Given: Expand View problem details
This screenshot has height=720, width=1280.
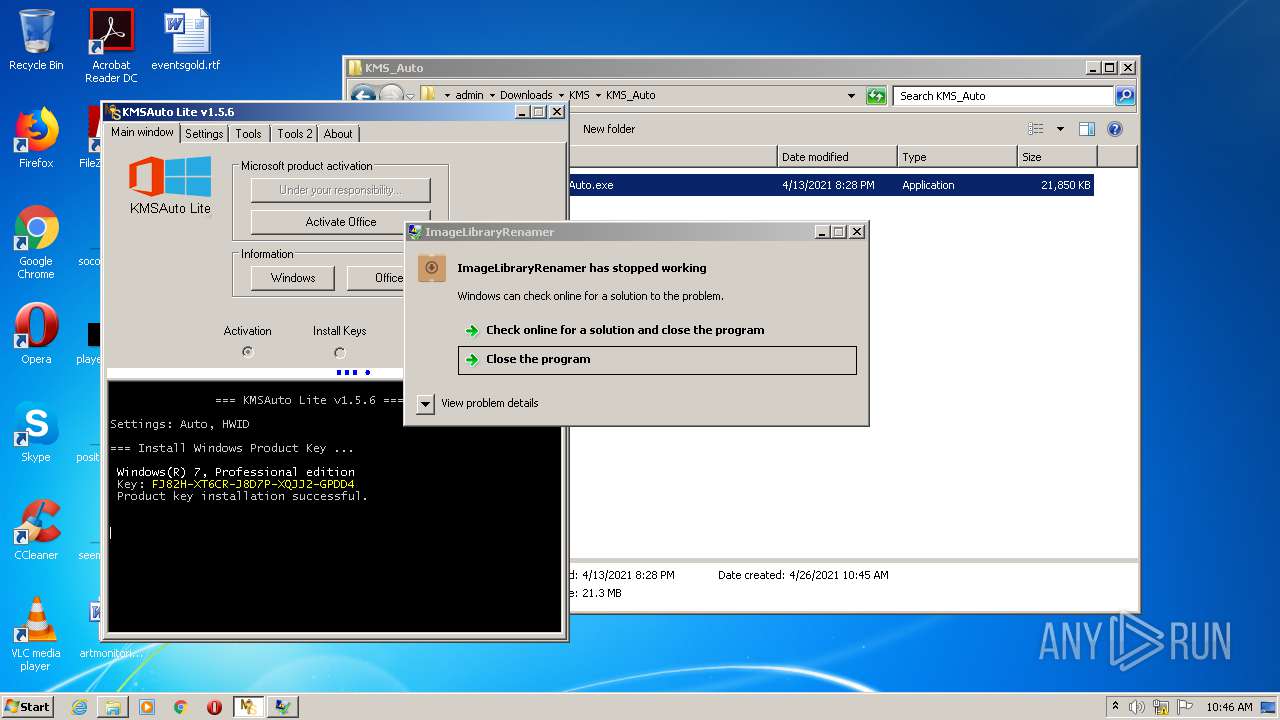Looking at the screenshot, I should [x=425, y=403].
